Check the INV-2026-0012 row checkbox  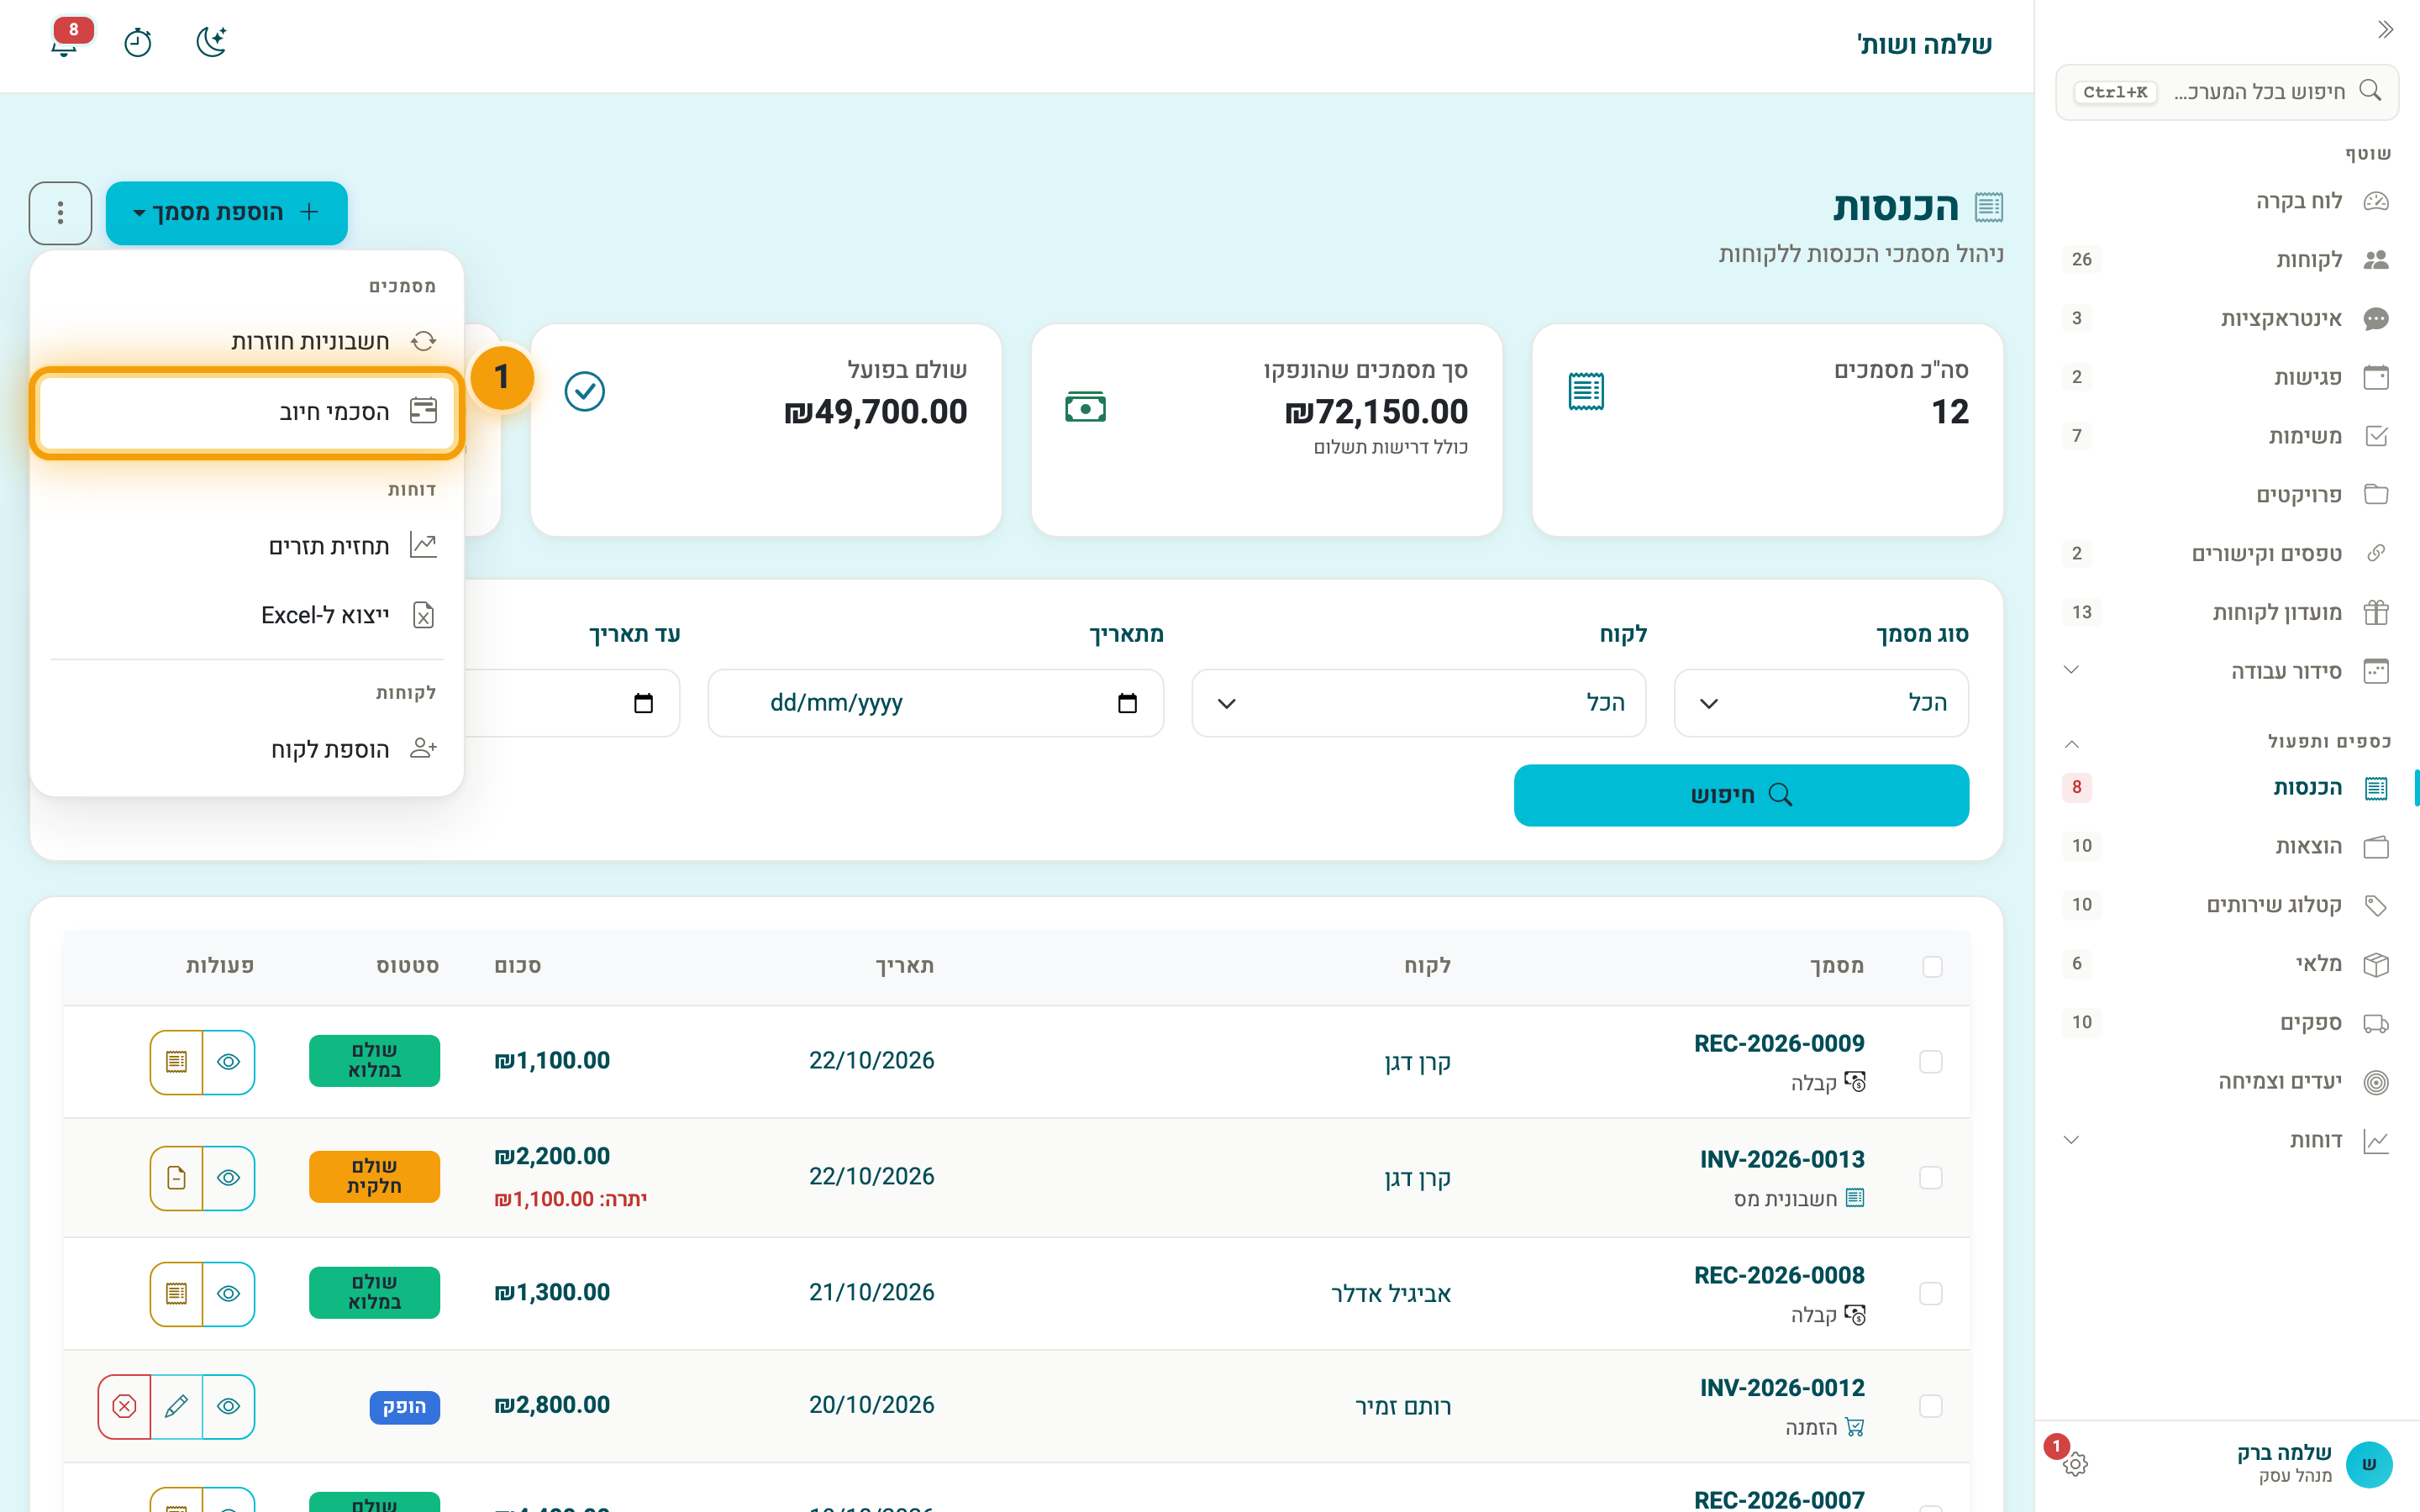(1931, 1406)
